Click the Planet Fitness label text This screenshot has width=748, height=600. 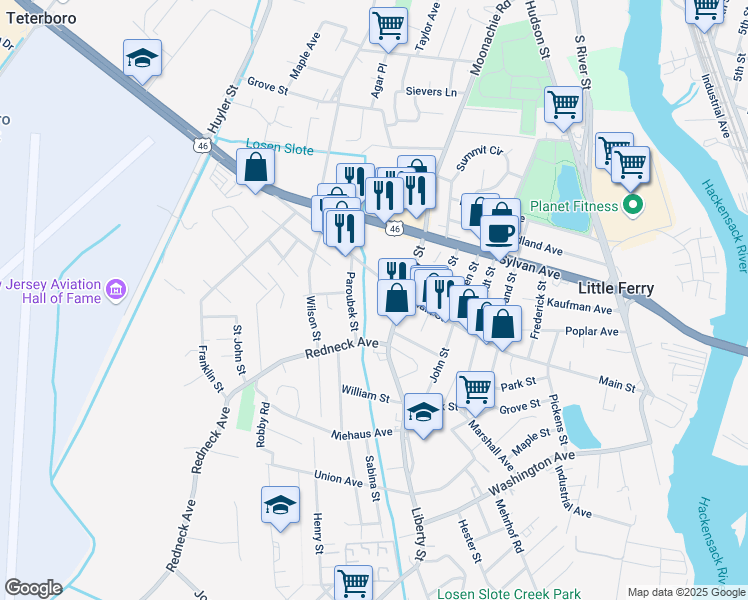tap(574, 207)
